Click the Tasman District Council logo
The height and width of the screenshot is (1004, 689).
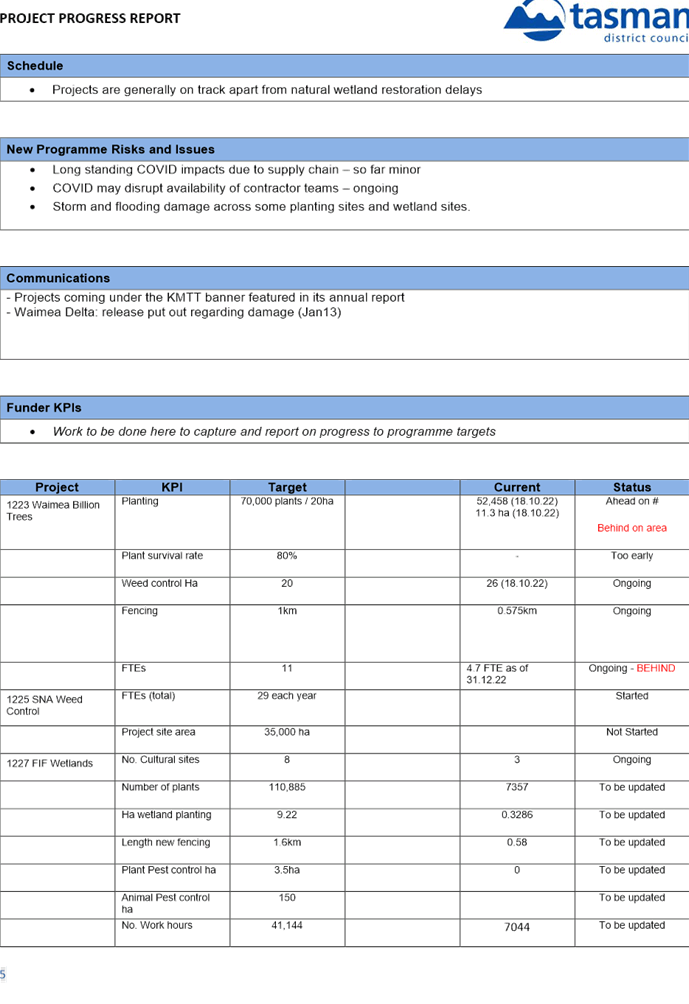tap(596, 22)
